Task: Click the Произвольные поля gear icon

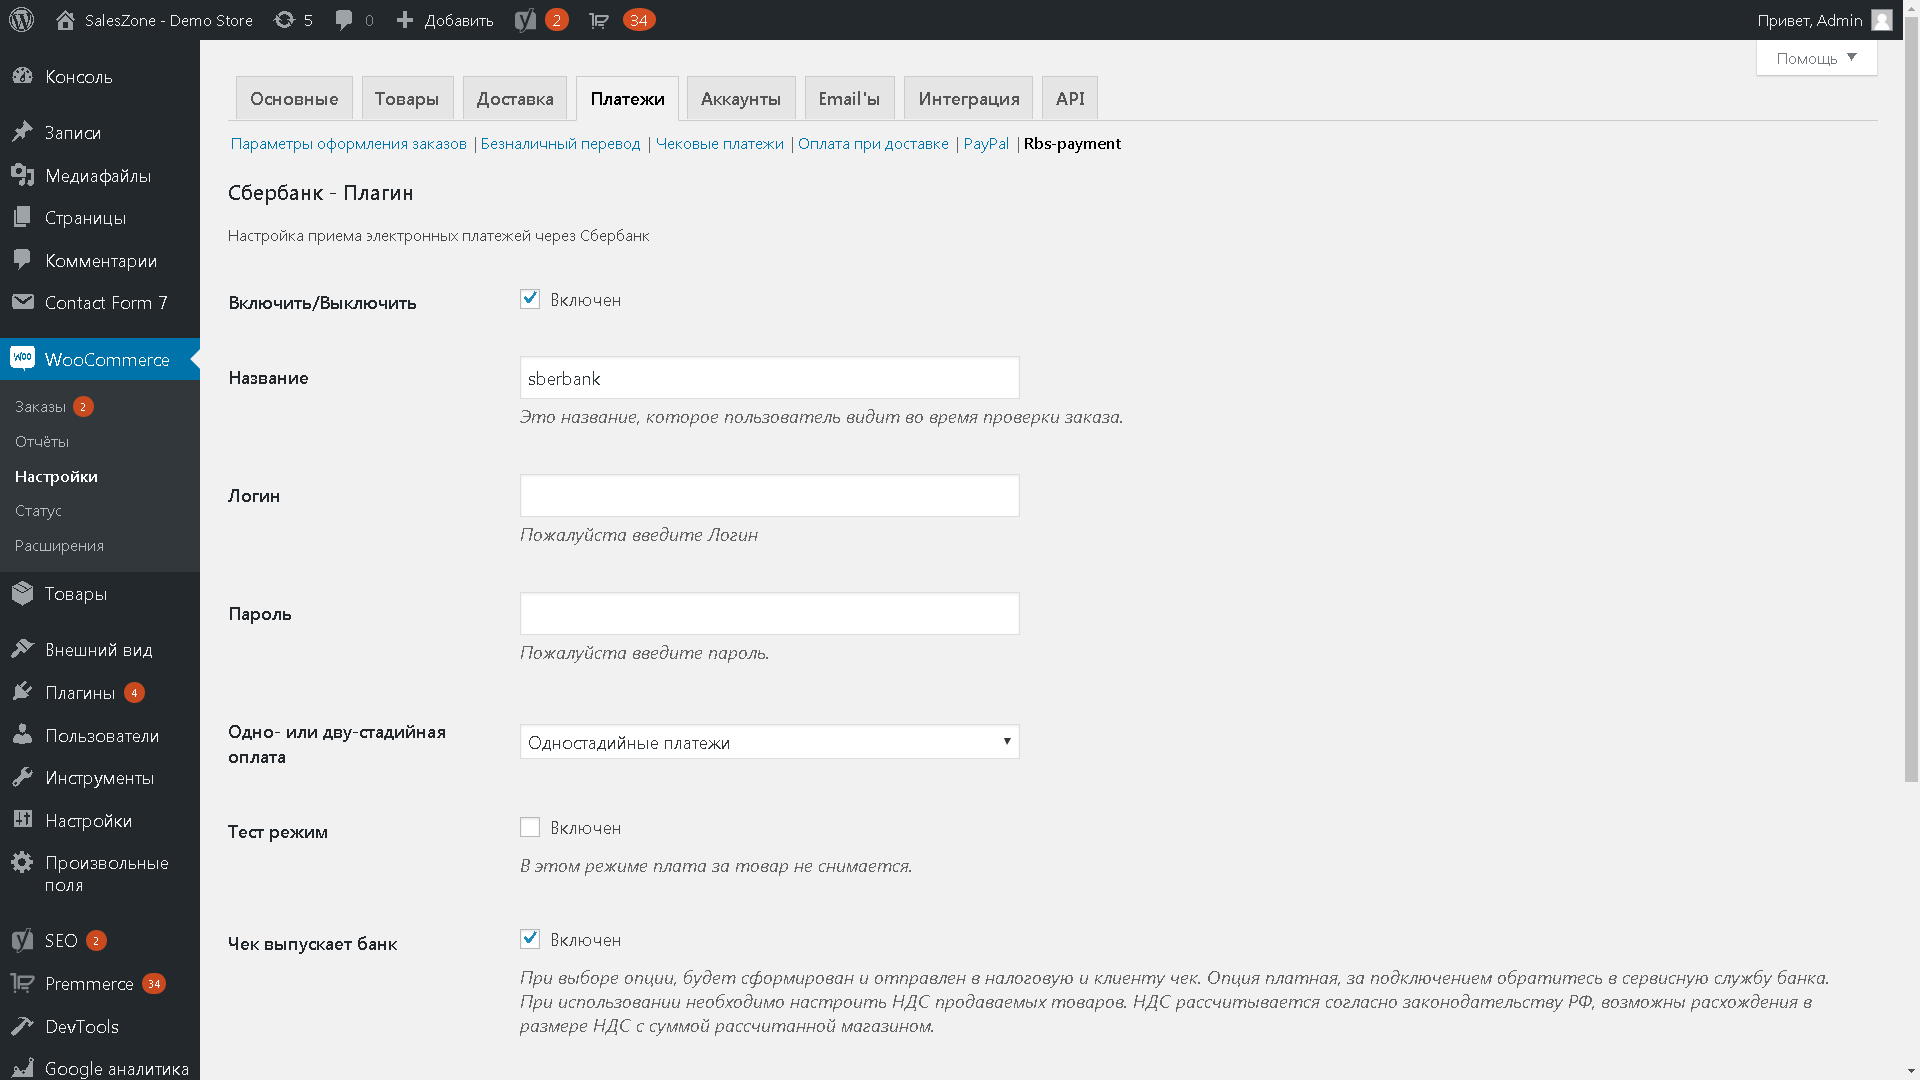Action: click(x=22, y=862)
